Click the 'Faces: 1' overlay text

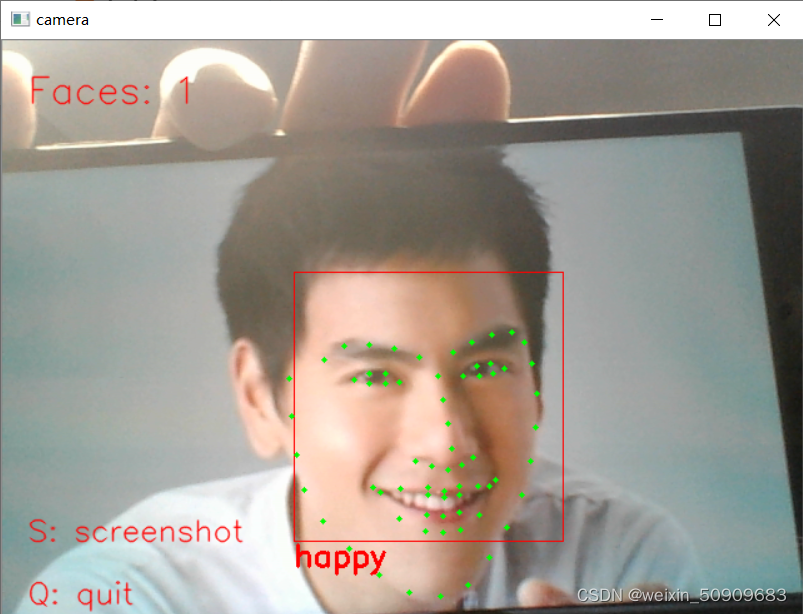[x=110, y=91]
